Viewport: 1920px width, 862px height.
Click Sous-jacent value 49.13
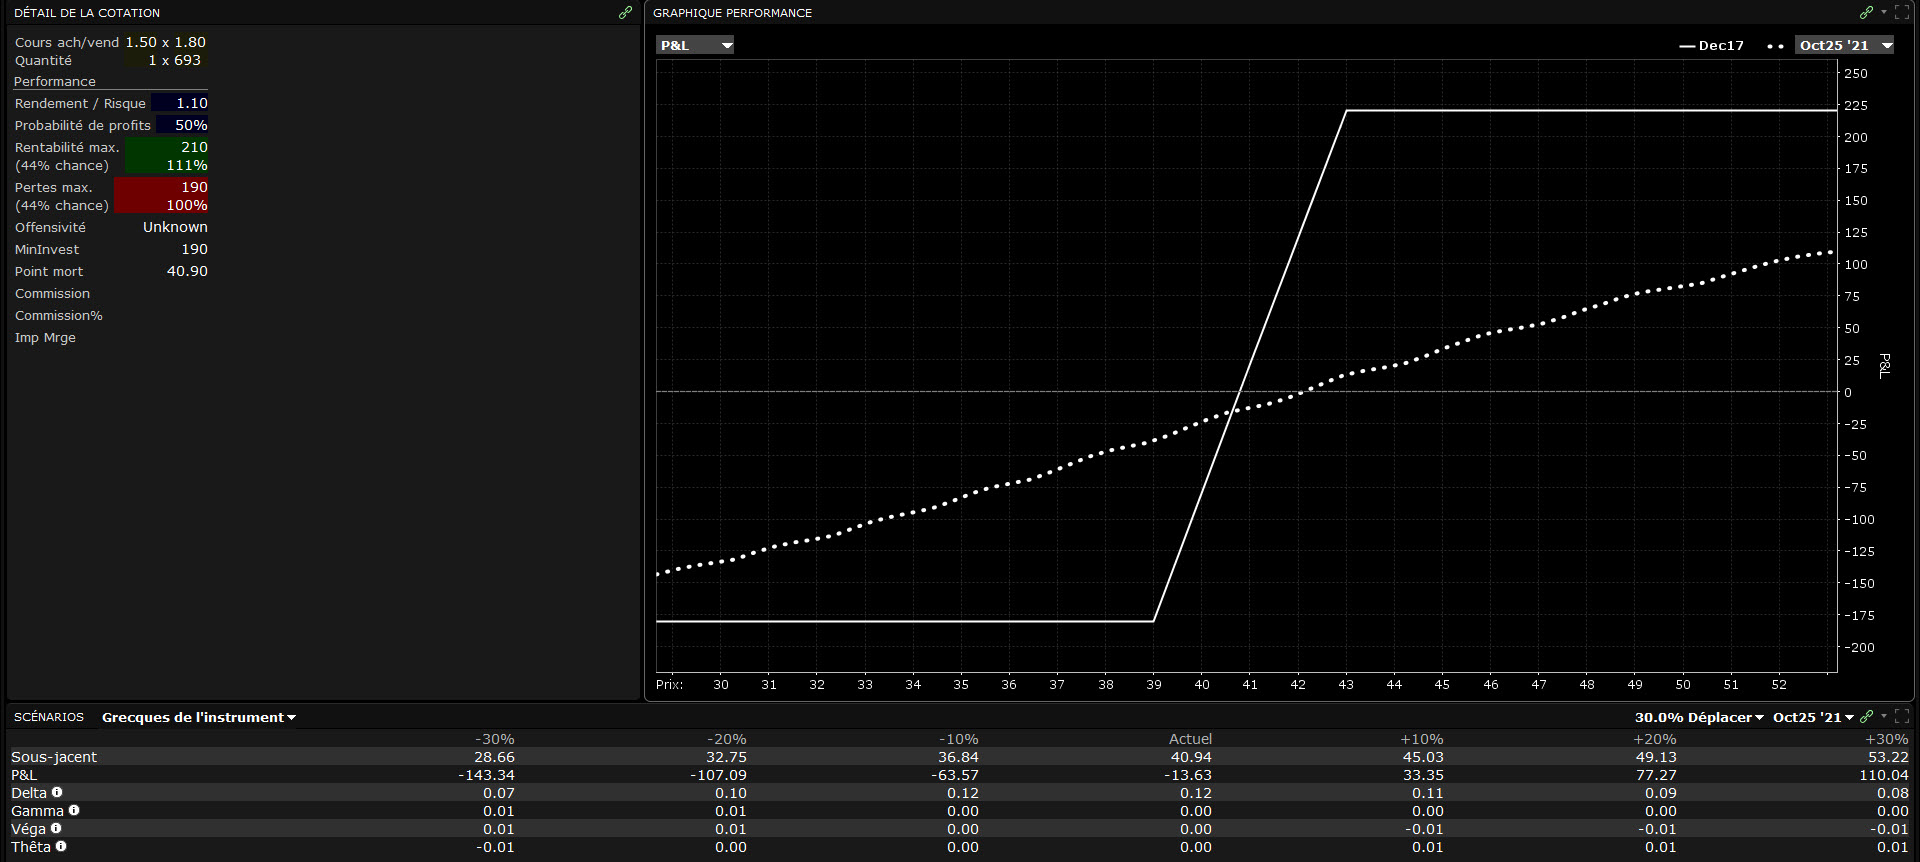pyautogui.click(x=1655, y=757)
